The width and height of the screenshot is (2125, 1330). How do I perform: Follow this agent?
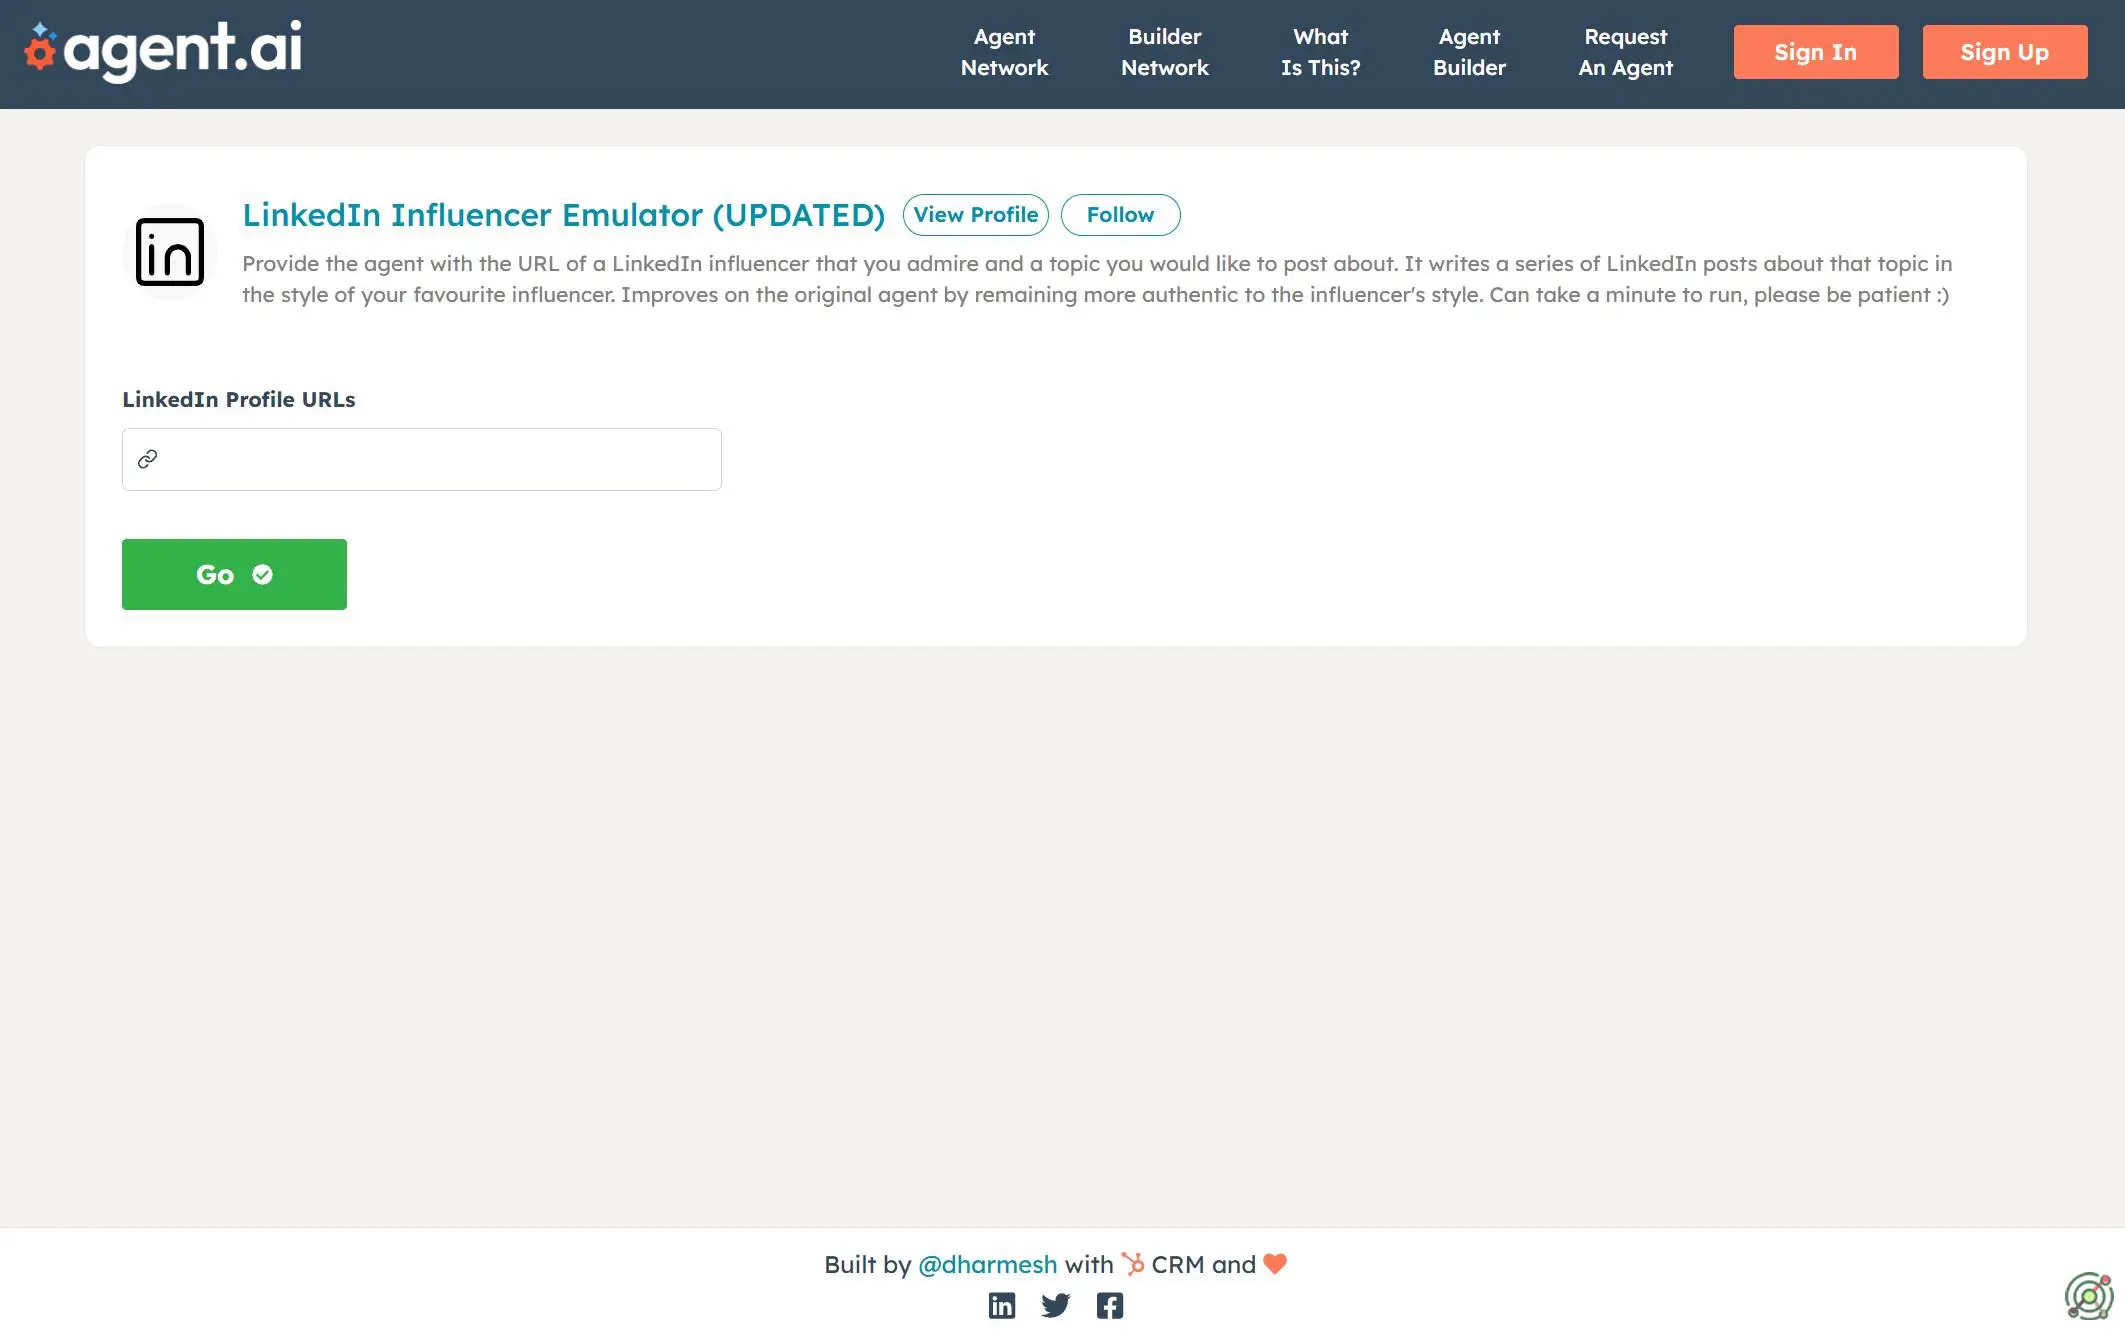(x=1120, y=215)
